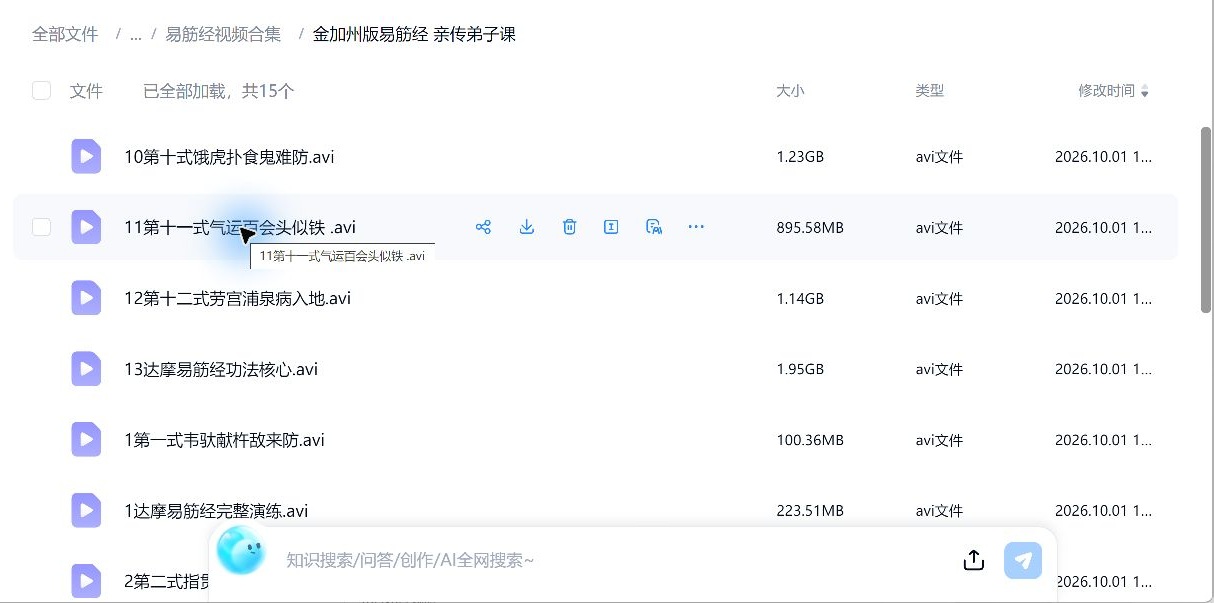Viewport: 1214px width, 603px height.
Task: Open file 11第十一式气运百会头似铁 .avi
Action: coord(240,228)
